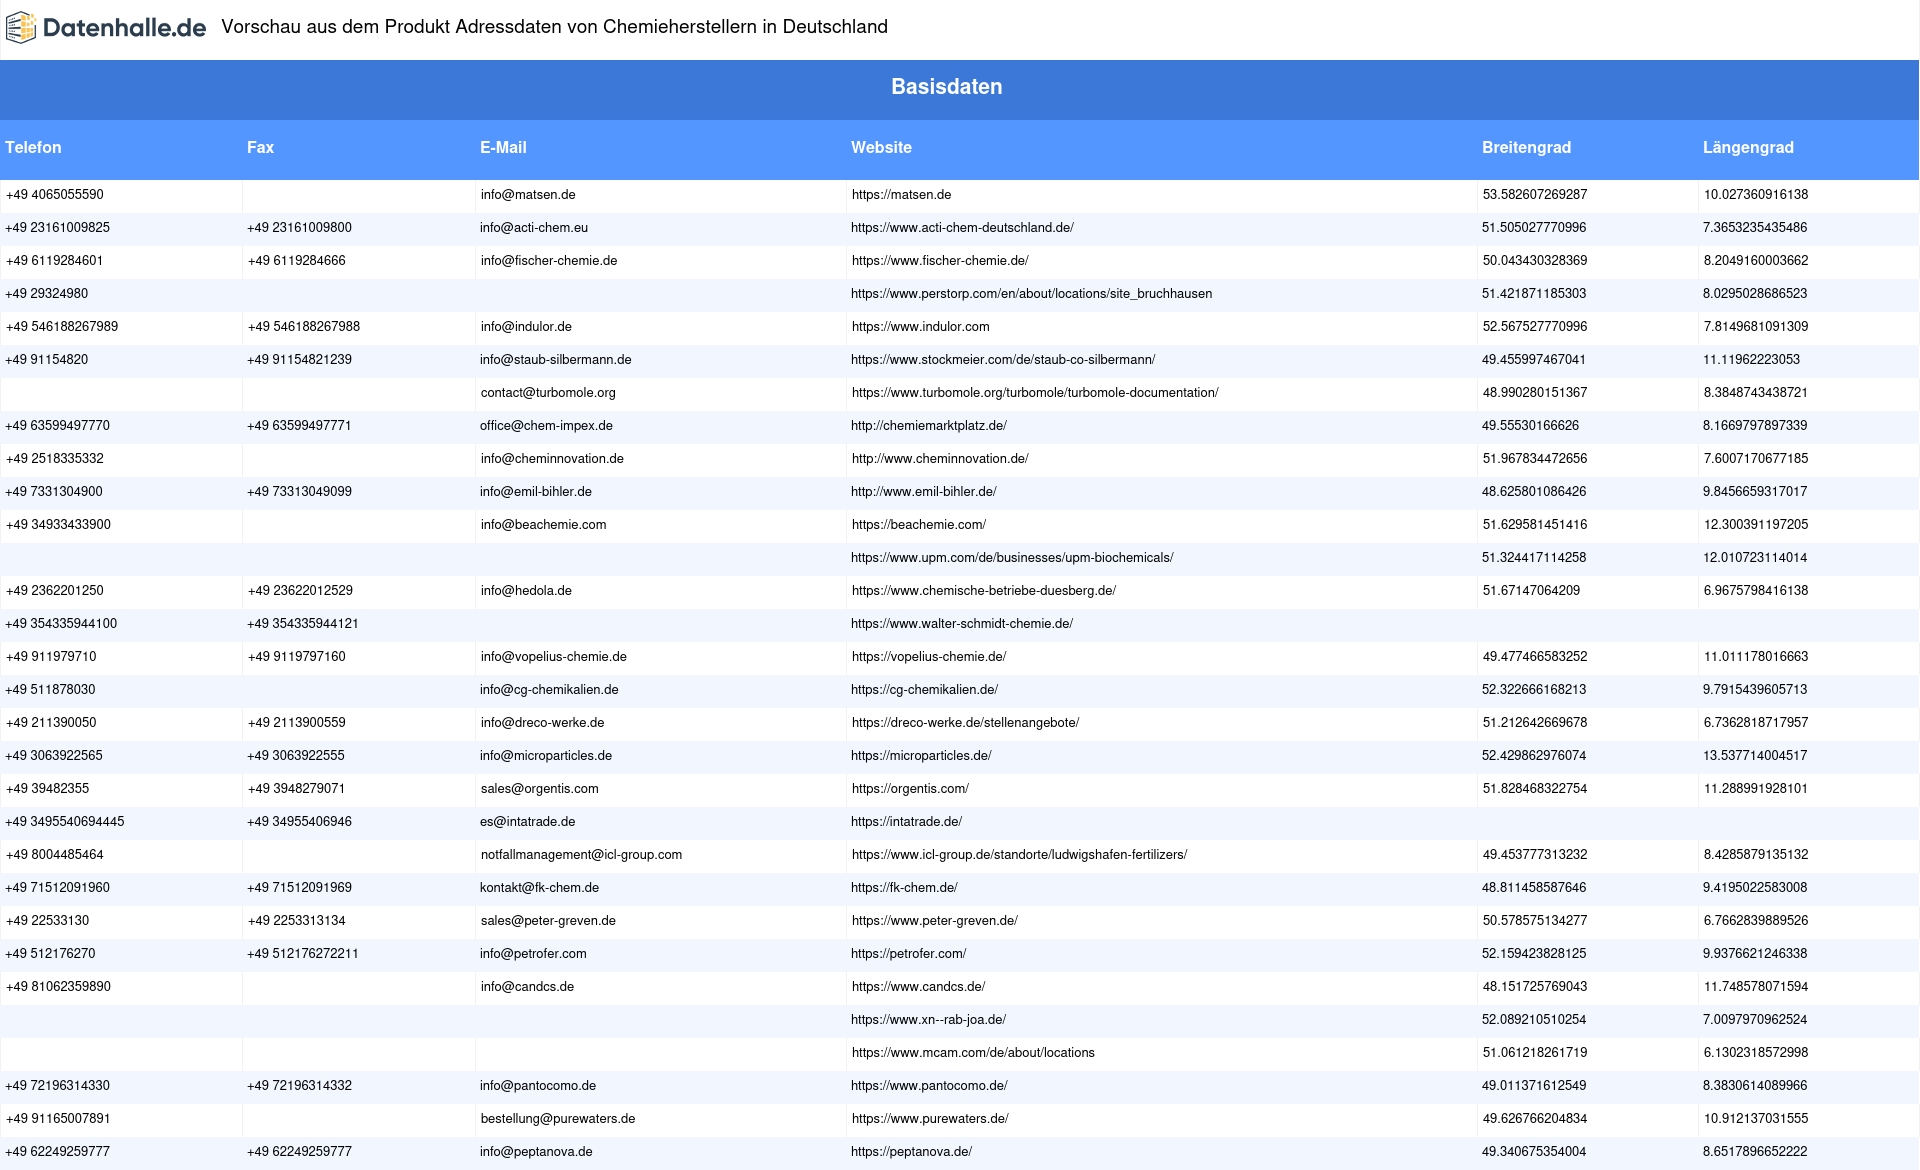The width and height of the screenshot is (1920, 1170).
Task: Select fax number +49 512176272211
Action: click(x=303, y=954)
